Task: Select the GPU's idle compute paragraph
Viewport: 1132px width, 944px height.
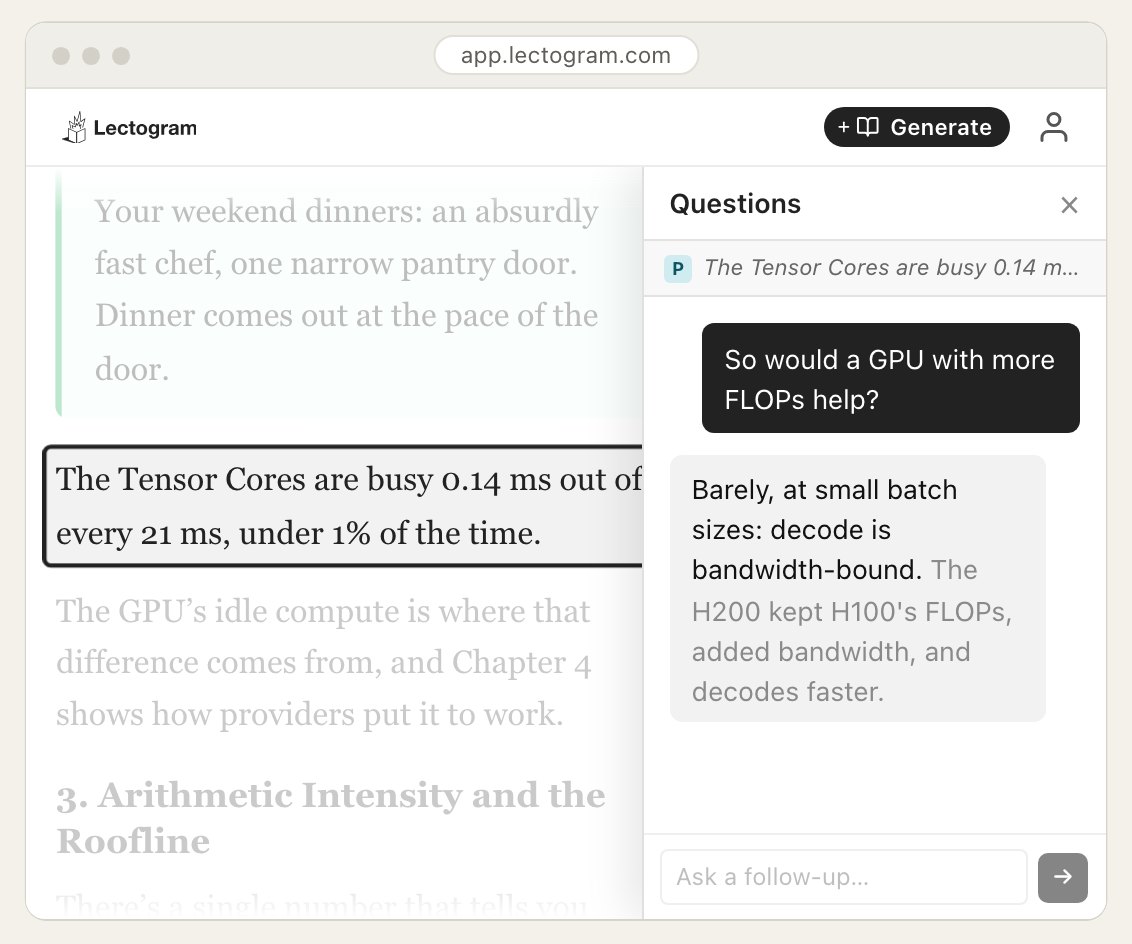Action: [x=323, y=663]
